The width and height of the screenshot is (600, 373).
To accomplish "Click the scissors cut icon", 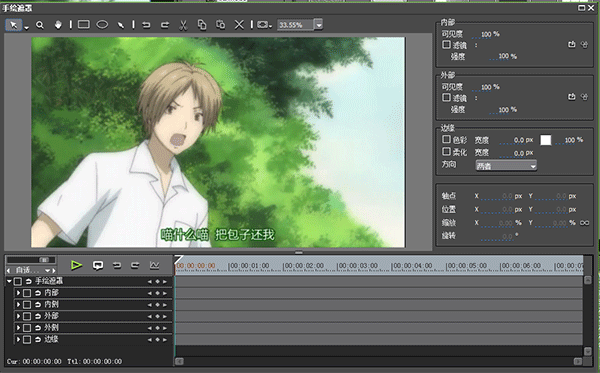I will tap(183, 25).
